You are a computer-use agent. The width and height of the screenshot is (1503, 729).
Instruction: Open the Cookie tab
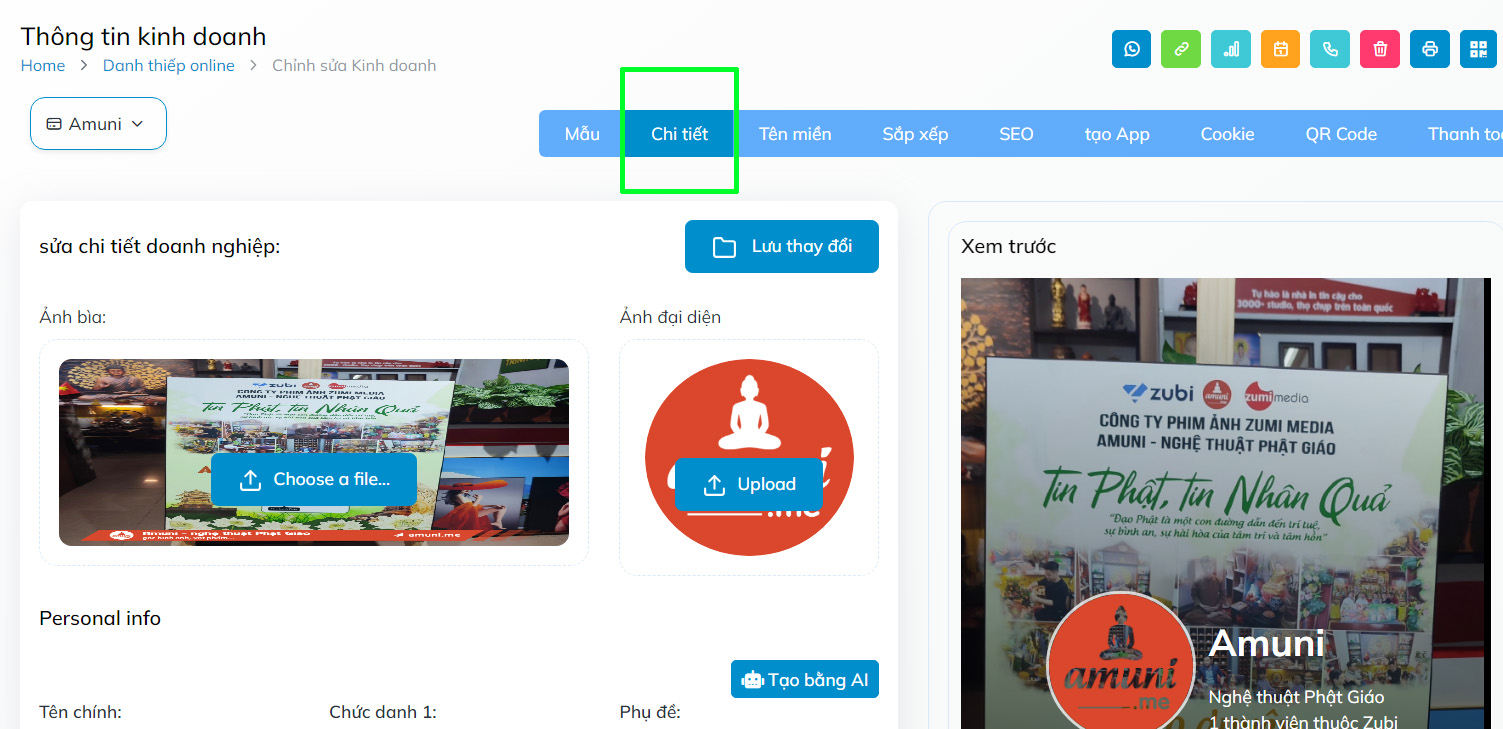coord(1227,134)
